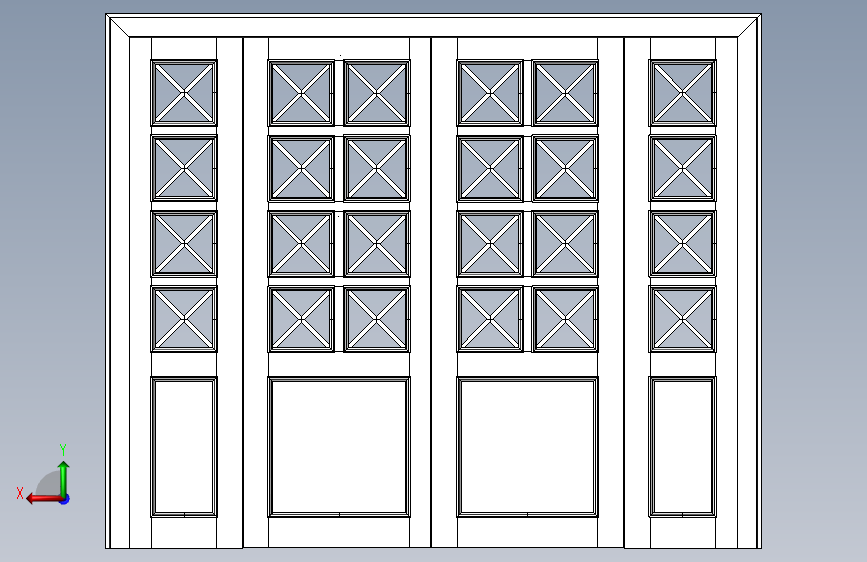Select the top header beam of the door frame

click(x=434, y=26)
